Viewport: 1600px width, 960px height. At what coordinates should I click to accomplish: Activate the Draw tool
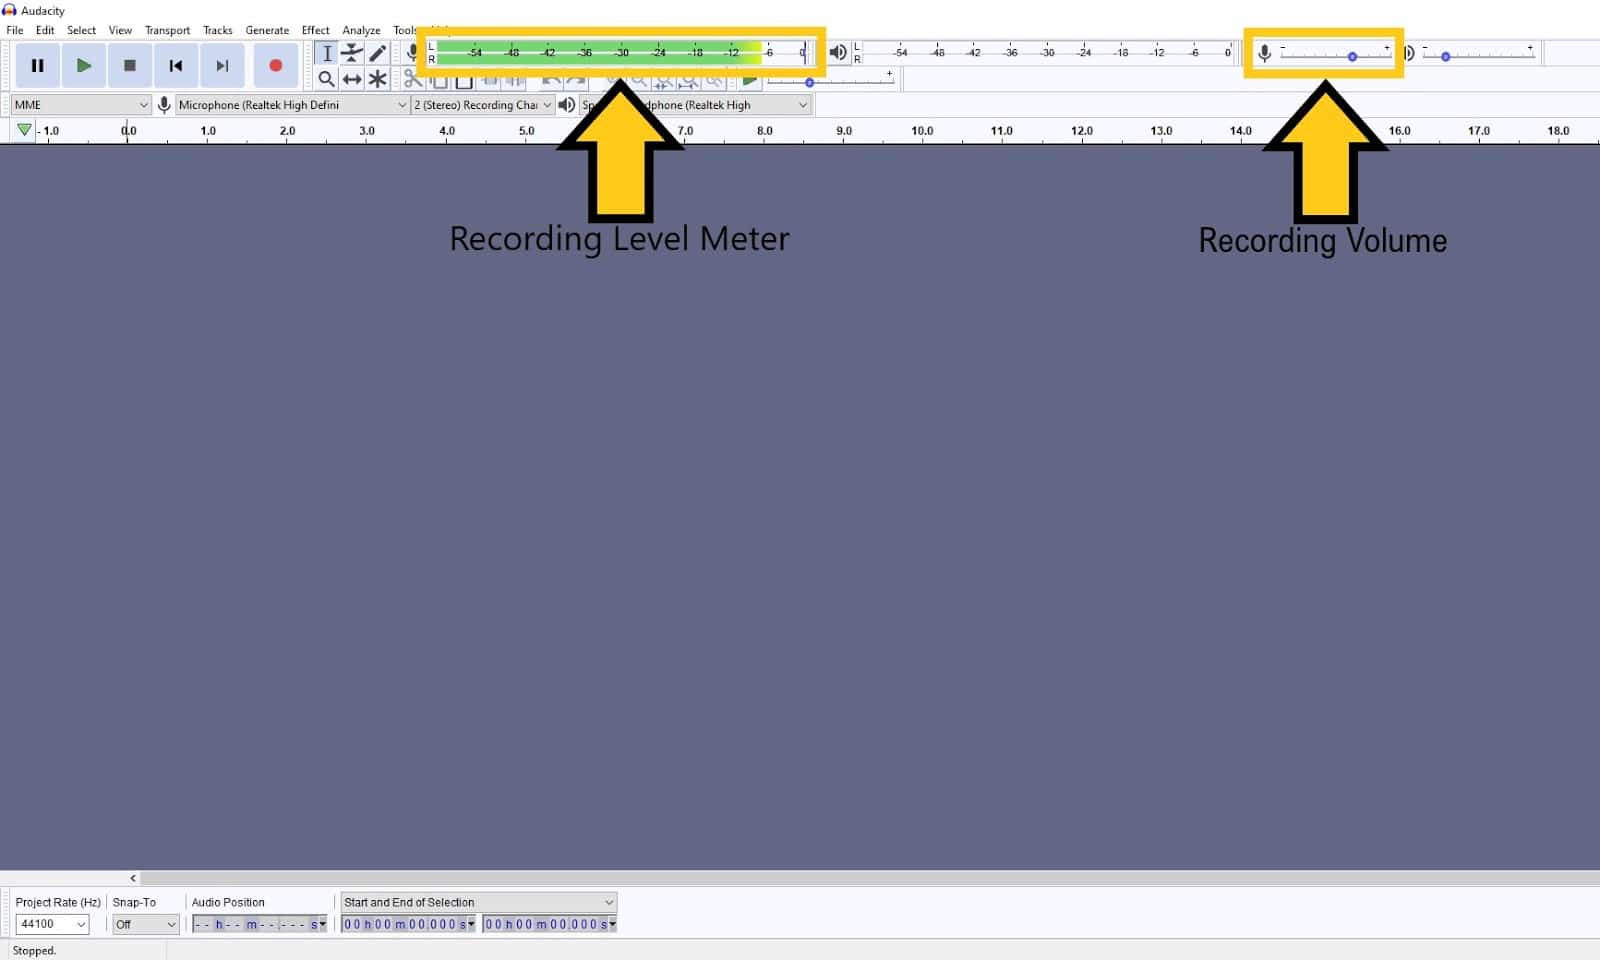pyautogui.click(x=378, y=53)
